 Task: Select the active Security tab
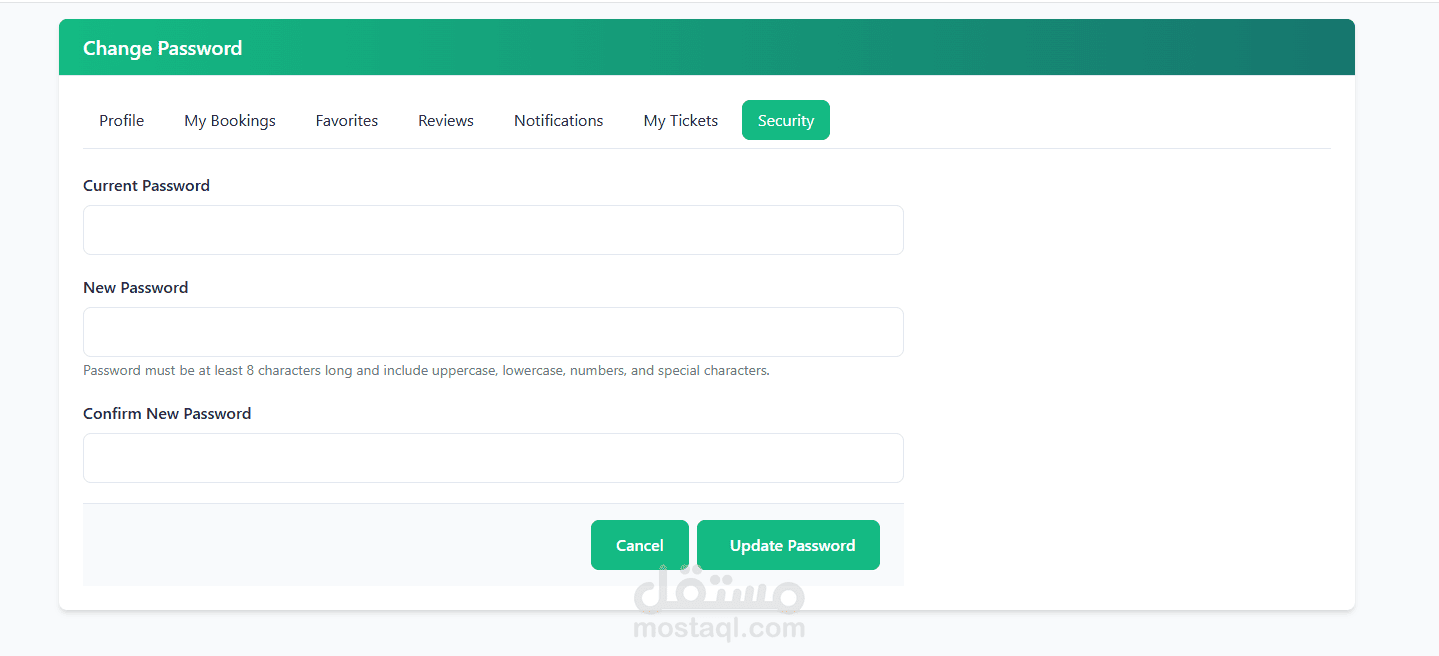tap(786, 120)
